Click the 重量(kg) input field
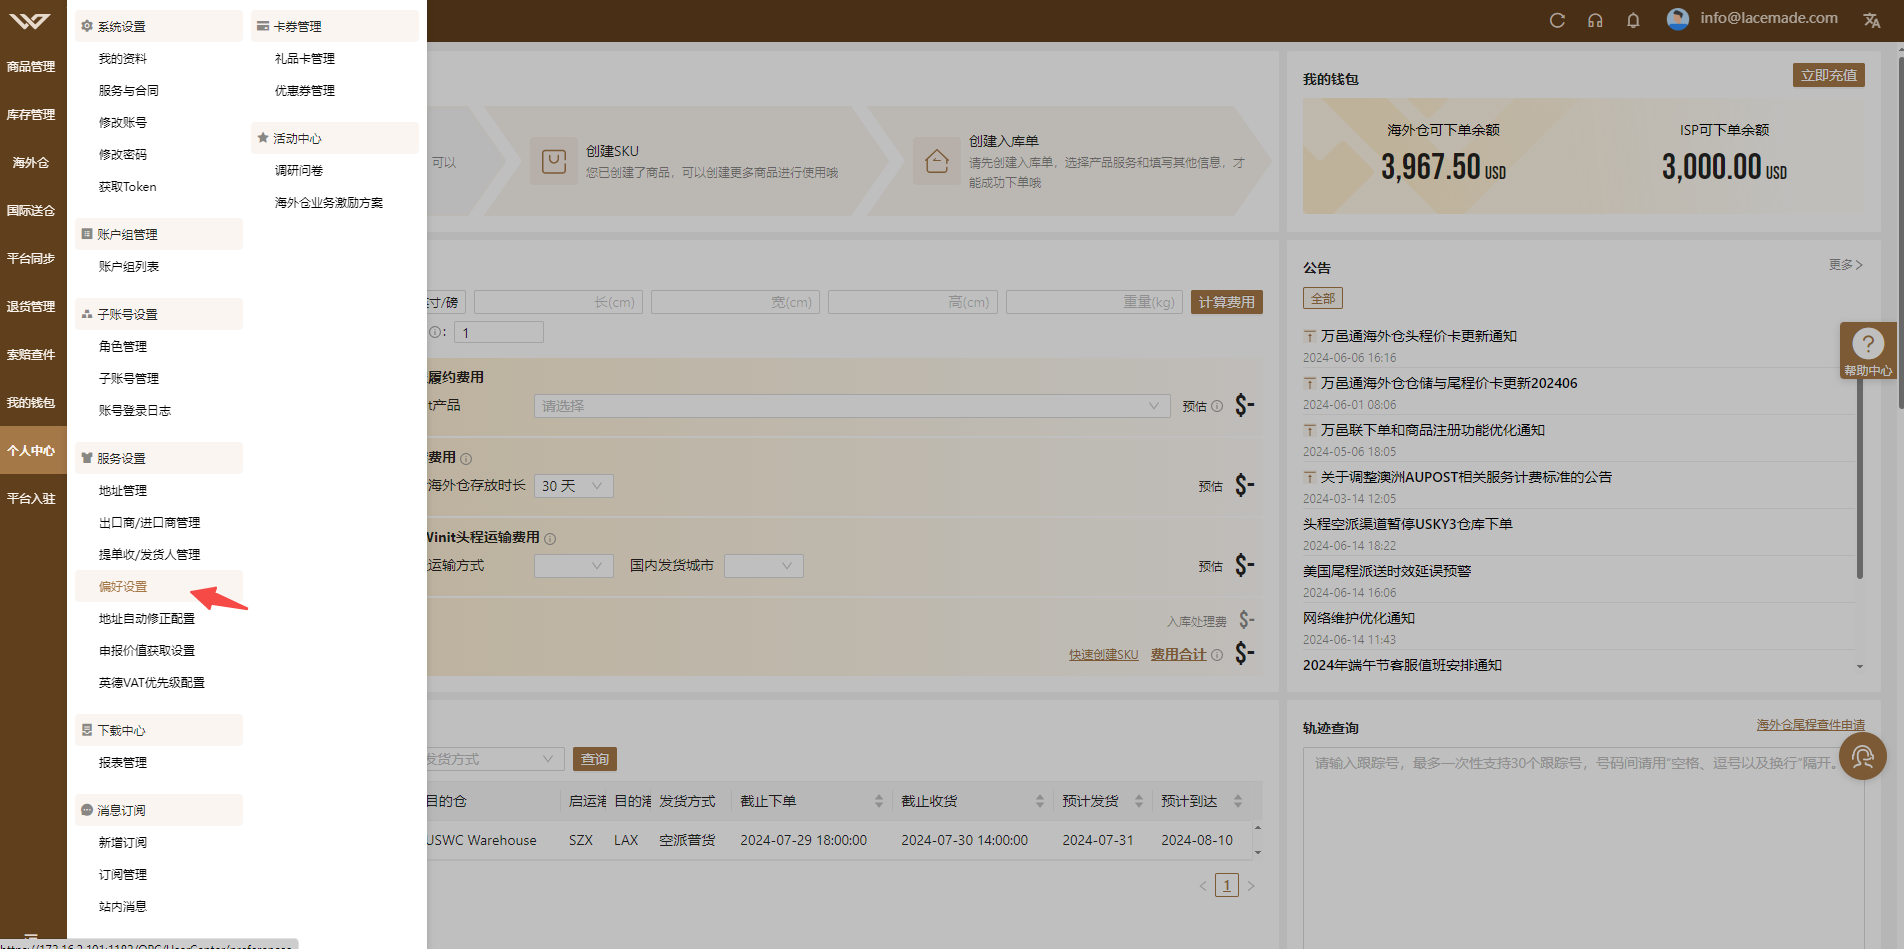This screenshot has height=949, width=1904. (x=1095, y=302)
